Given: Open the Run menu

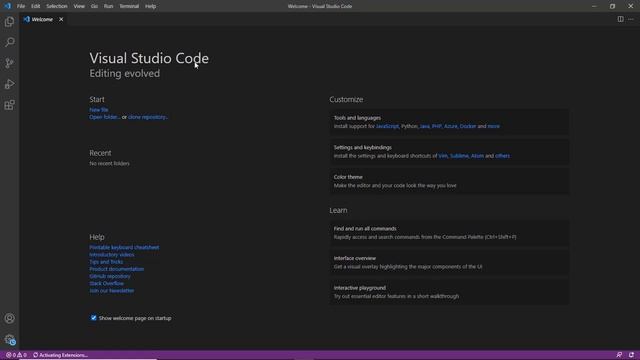Looking at the screenshot, I should pyautogui.click(x=108, y=6).
